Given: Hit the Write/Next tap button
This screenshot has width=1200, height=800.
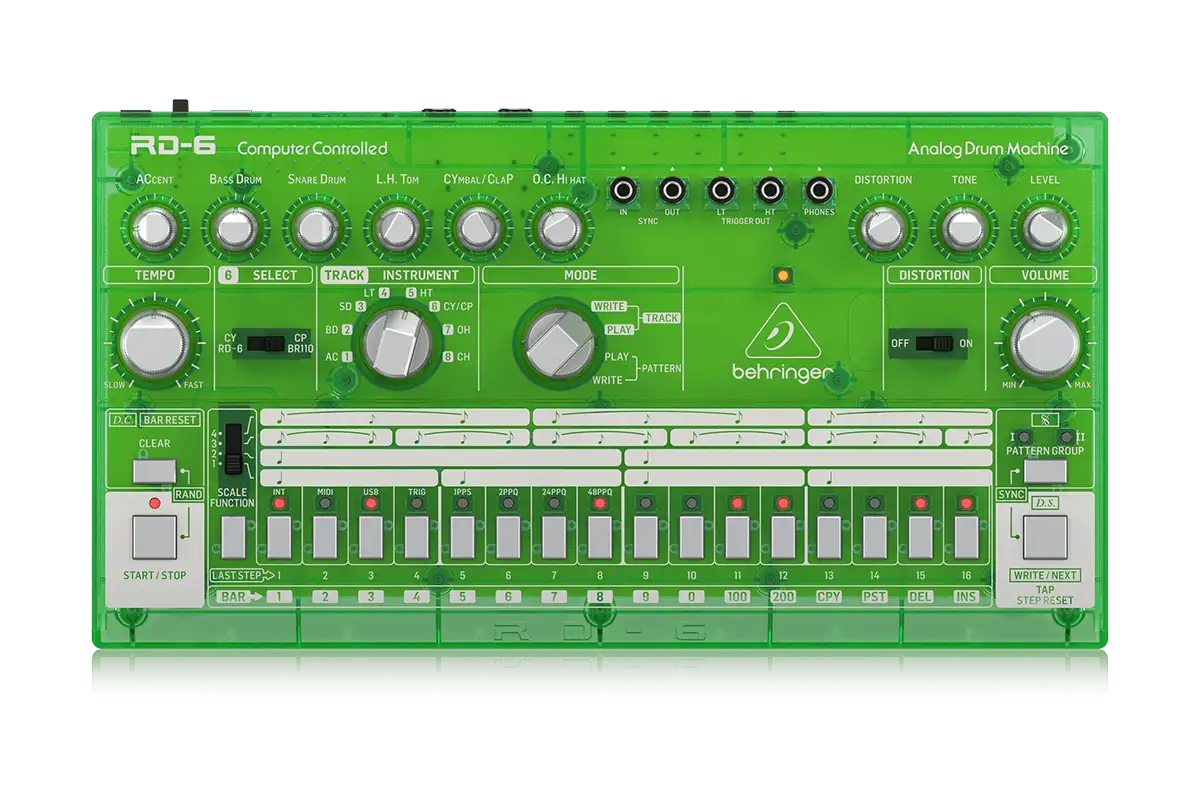Looking at the screenshot, I should pyautogui.click(x=1045, y=538).
